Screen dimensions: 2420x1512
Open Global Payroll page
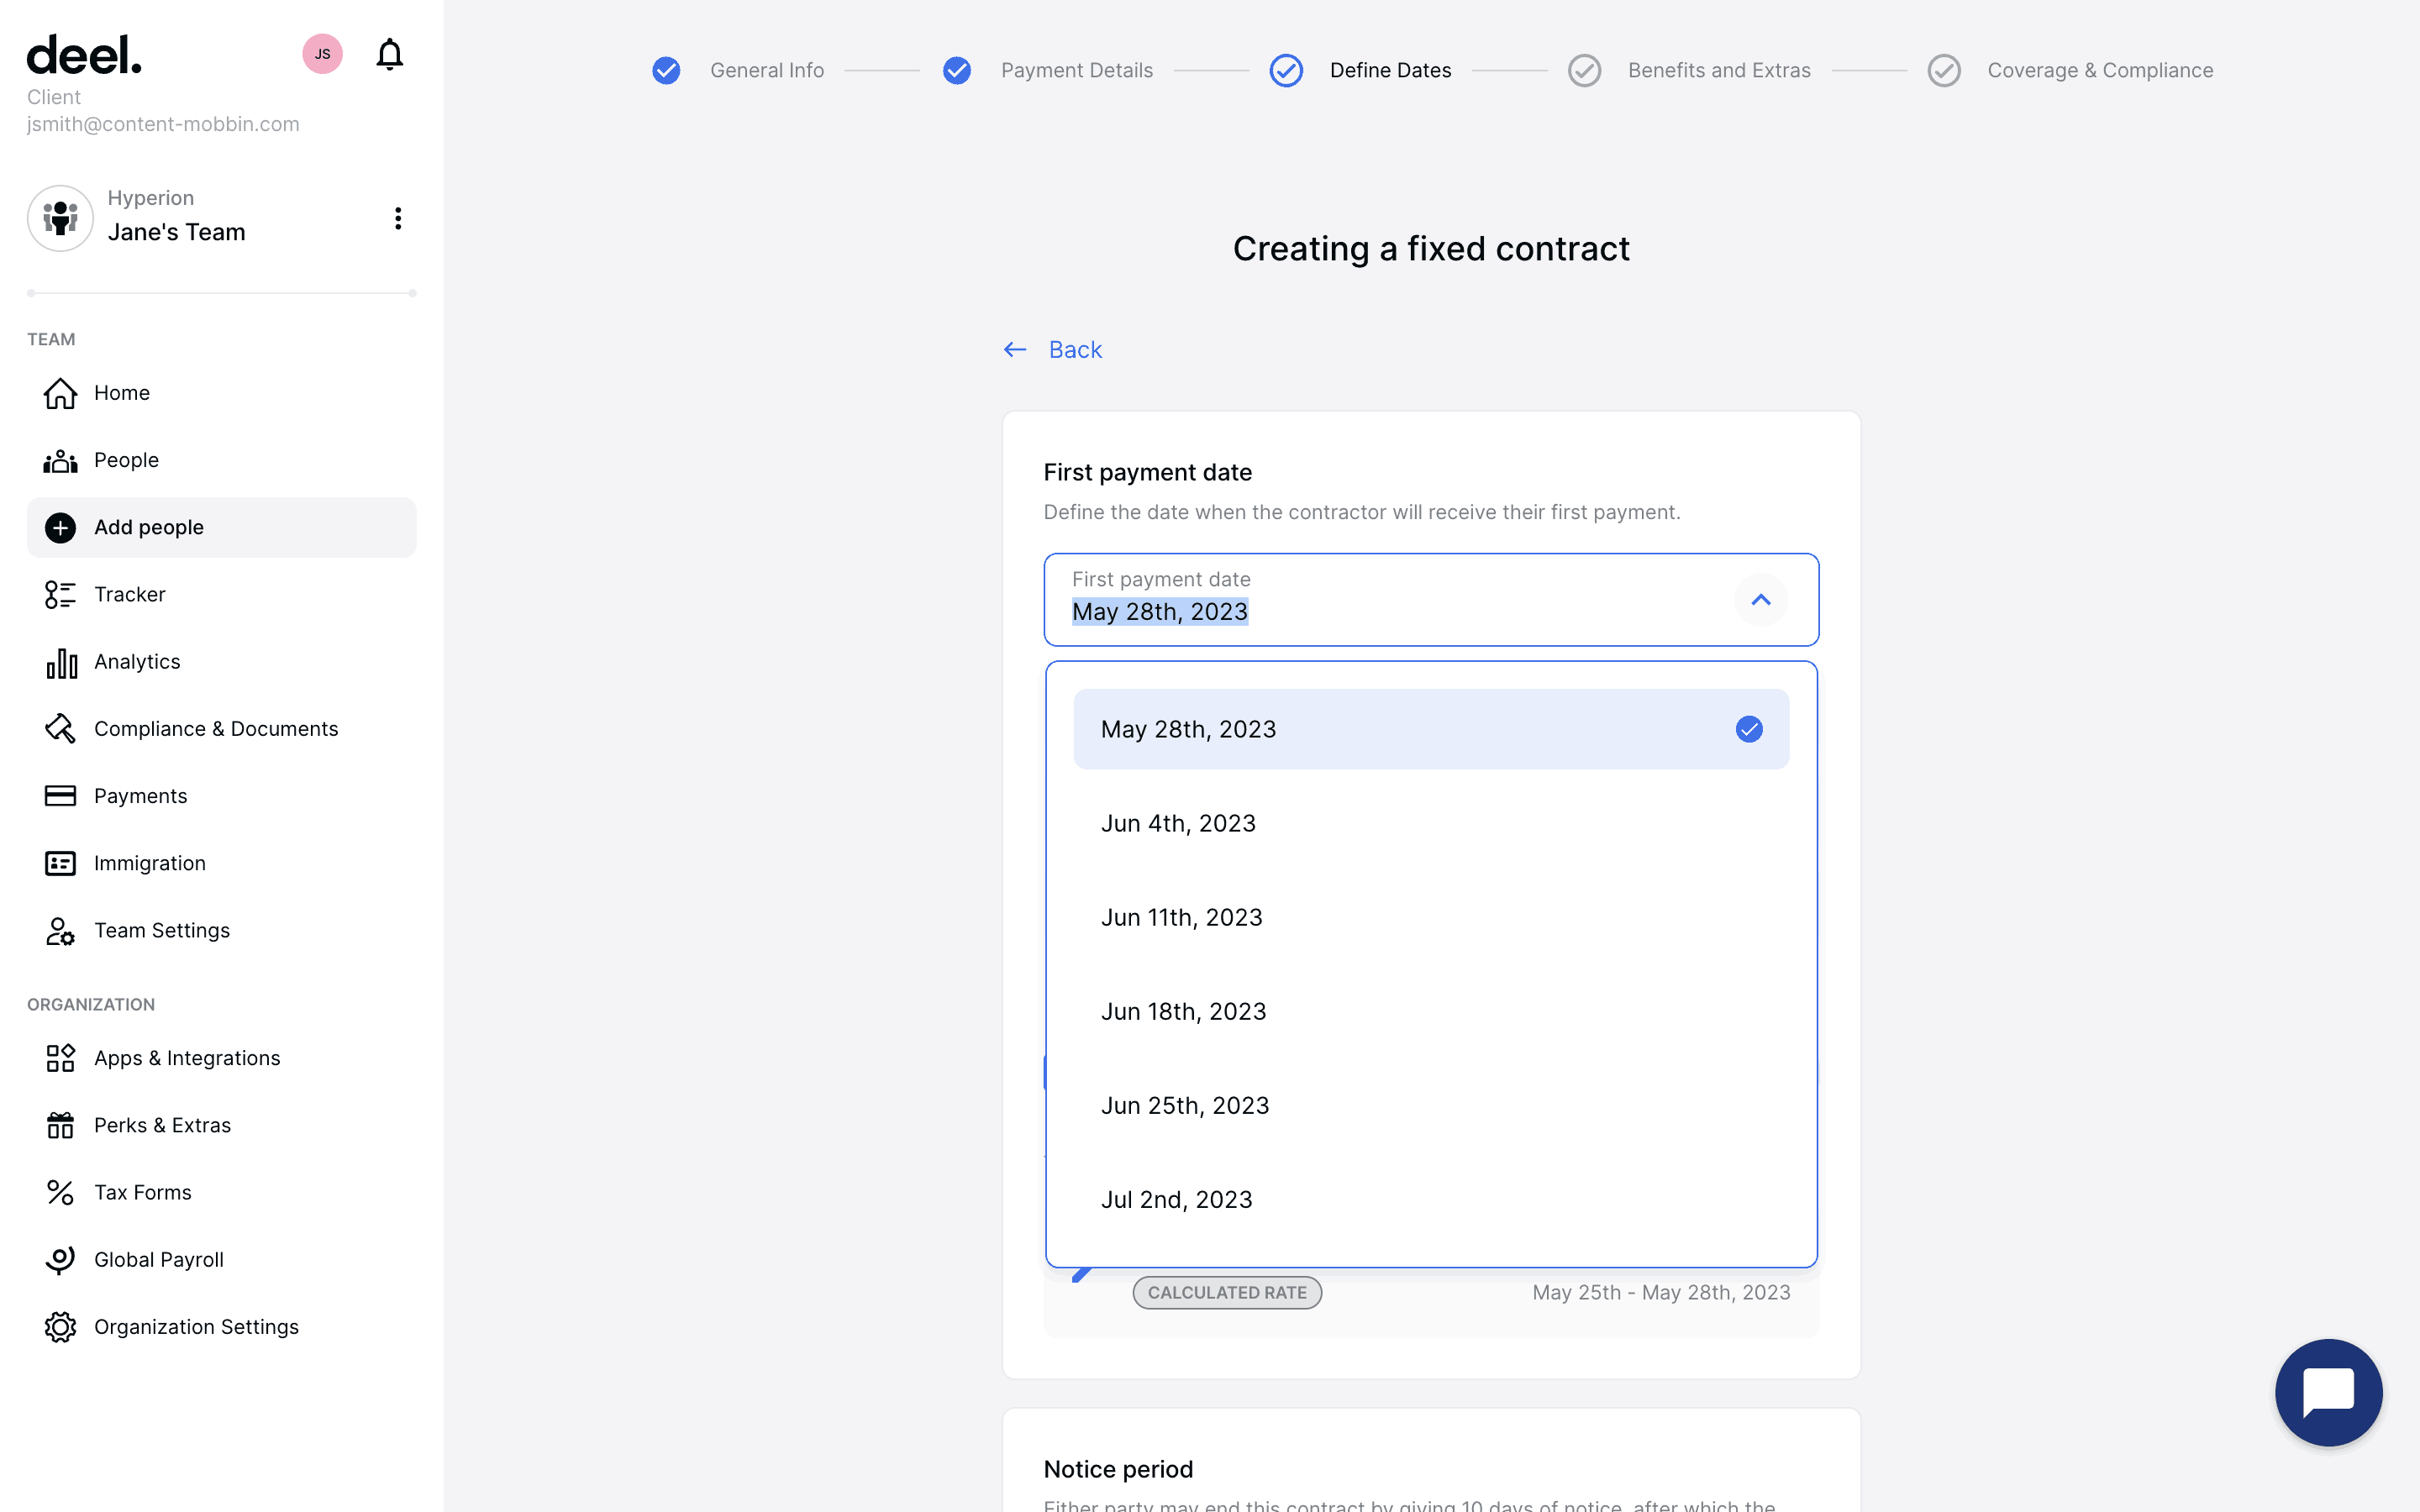coord(221,1260)
